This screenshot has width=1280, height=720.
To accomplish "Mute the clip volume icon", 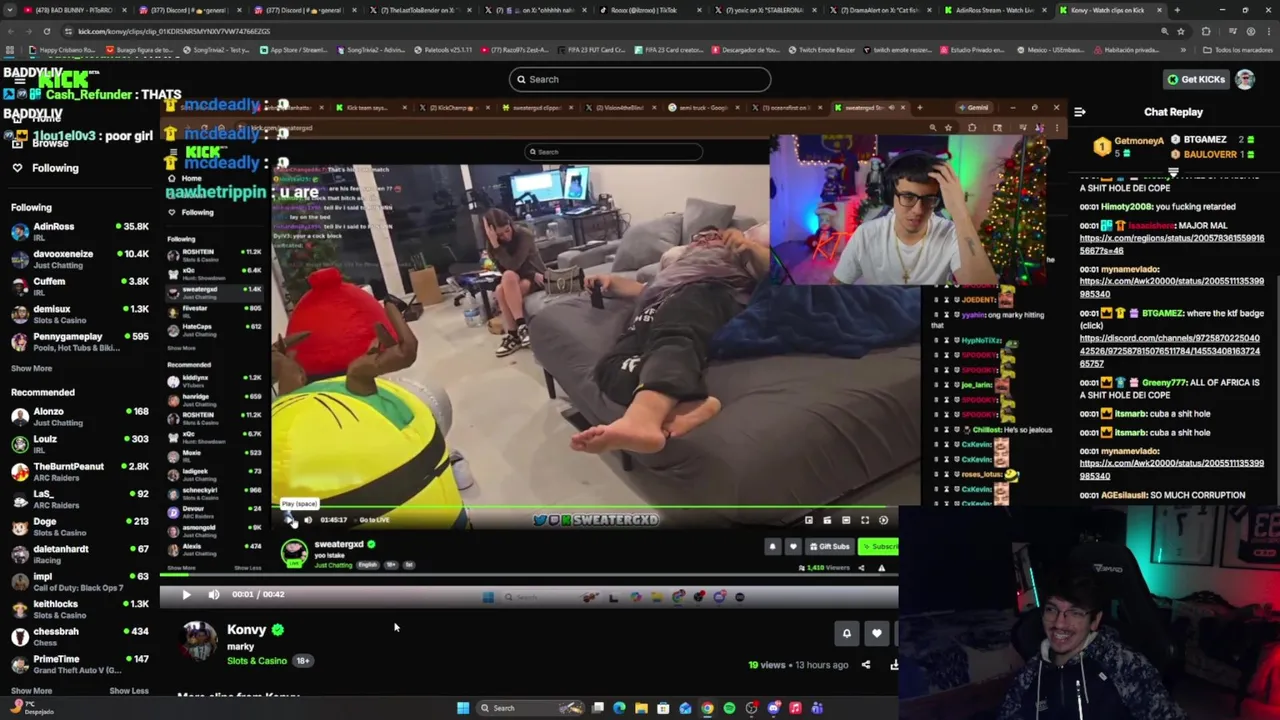I will point(213,595).
